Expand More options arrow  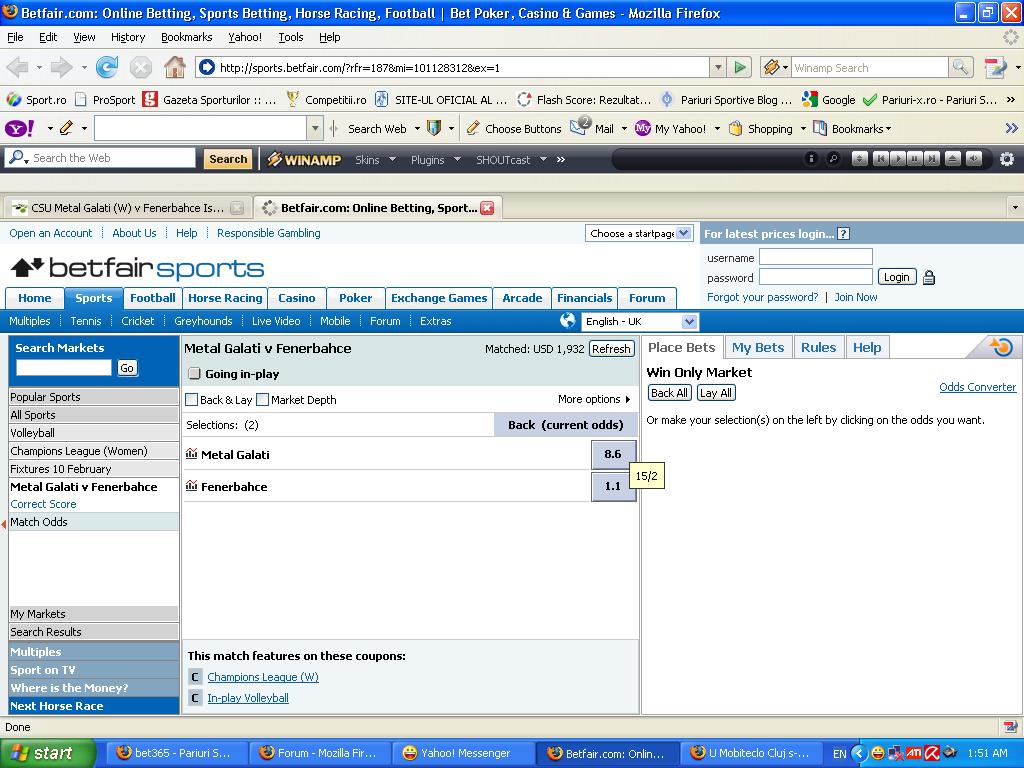628,399
